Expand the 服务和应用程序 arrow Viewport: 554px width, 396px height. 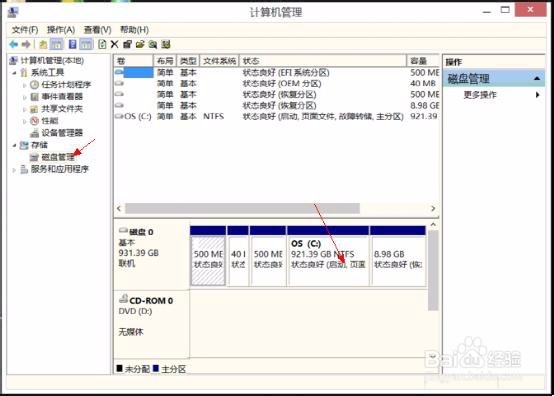coord(14,170)
